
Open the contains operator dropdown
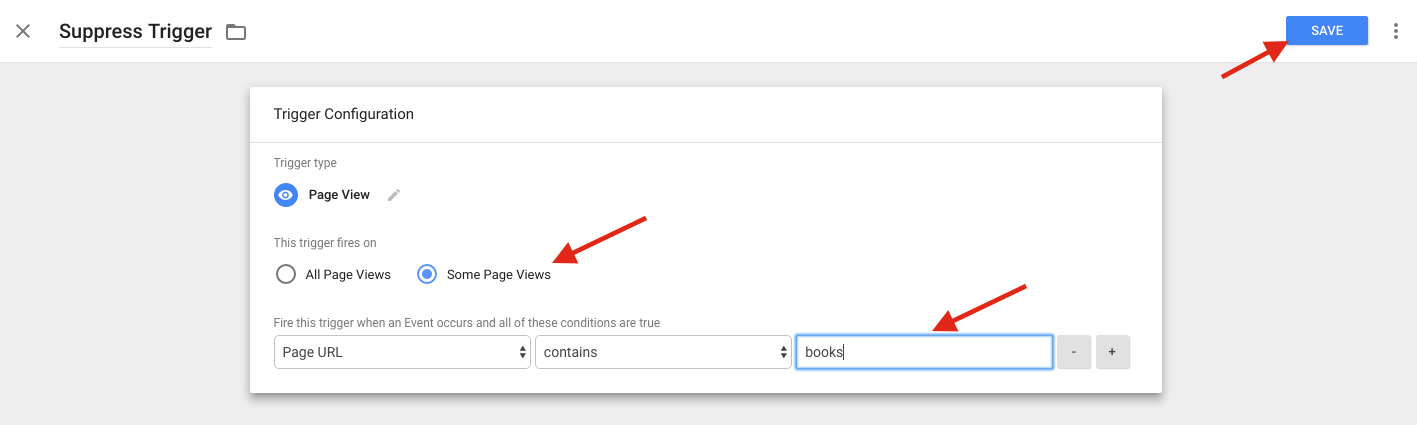pyautogui.click(x=663, y=352)
